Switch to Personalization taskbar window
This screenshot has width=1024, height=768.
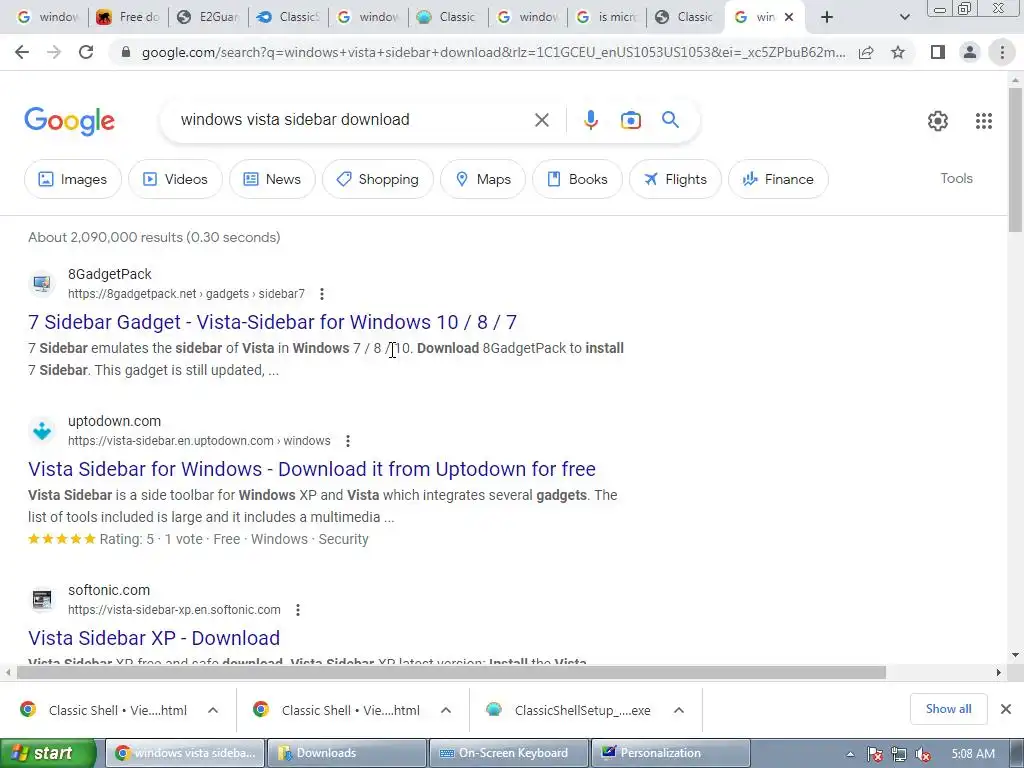pos(671,753)
